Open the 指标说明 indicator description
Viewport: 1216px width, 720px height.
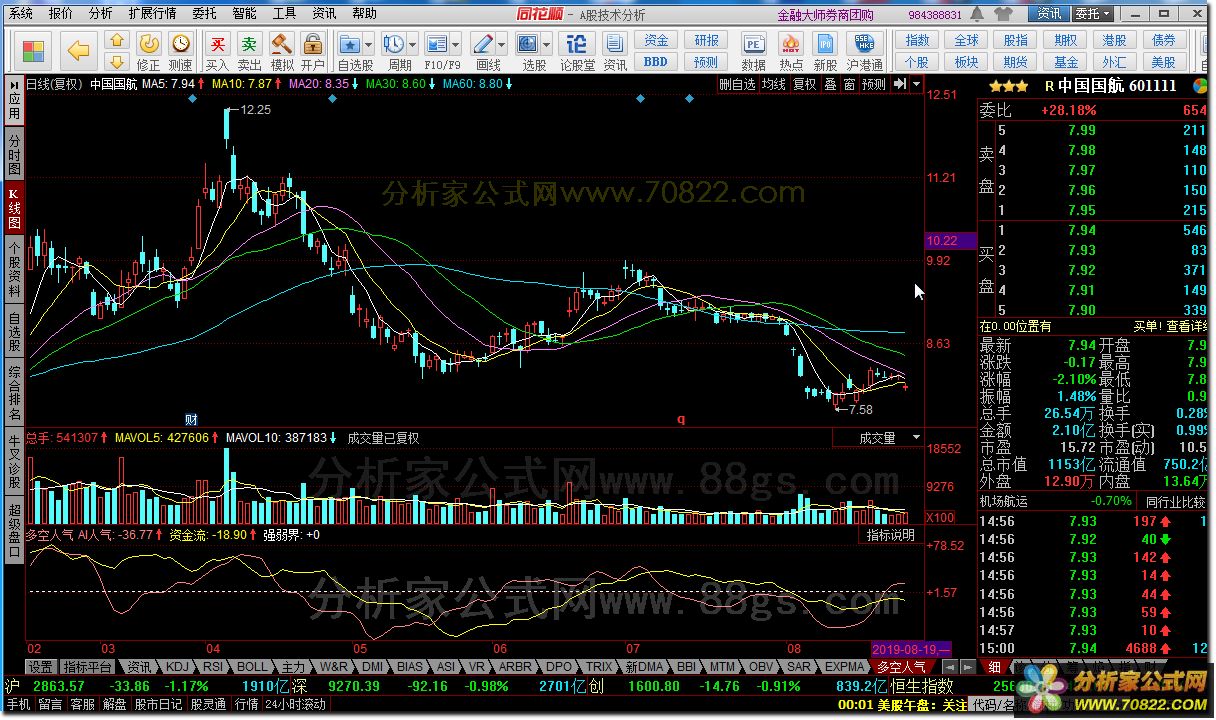[891, 535]
